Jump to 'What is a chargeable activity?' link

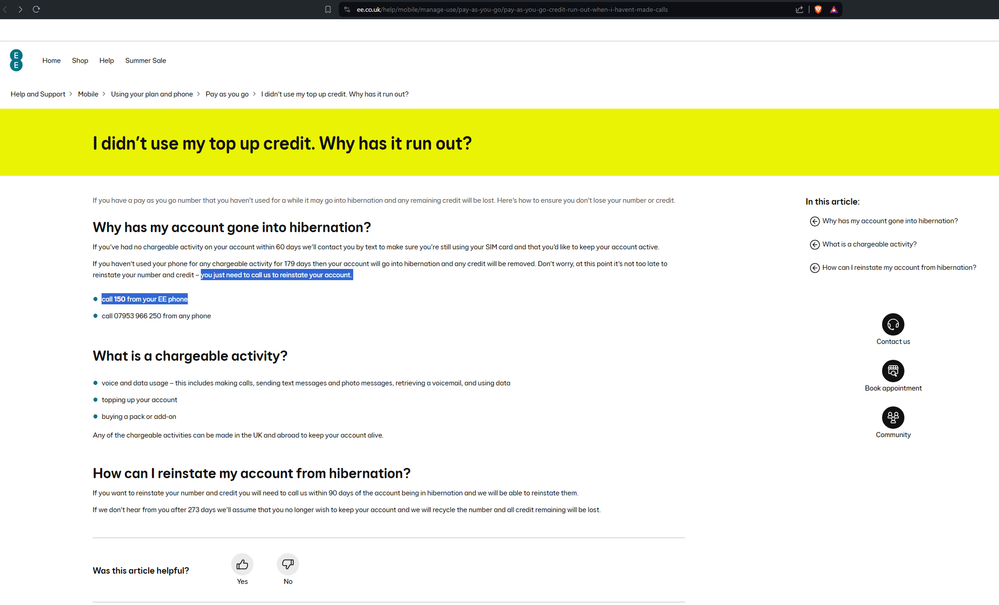pos(869,244)
